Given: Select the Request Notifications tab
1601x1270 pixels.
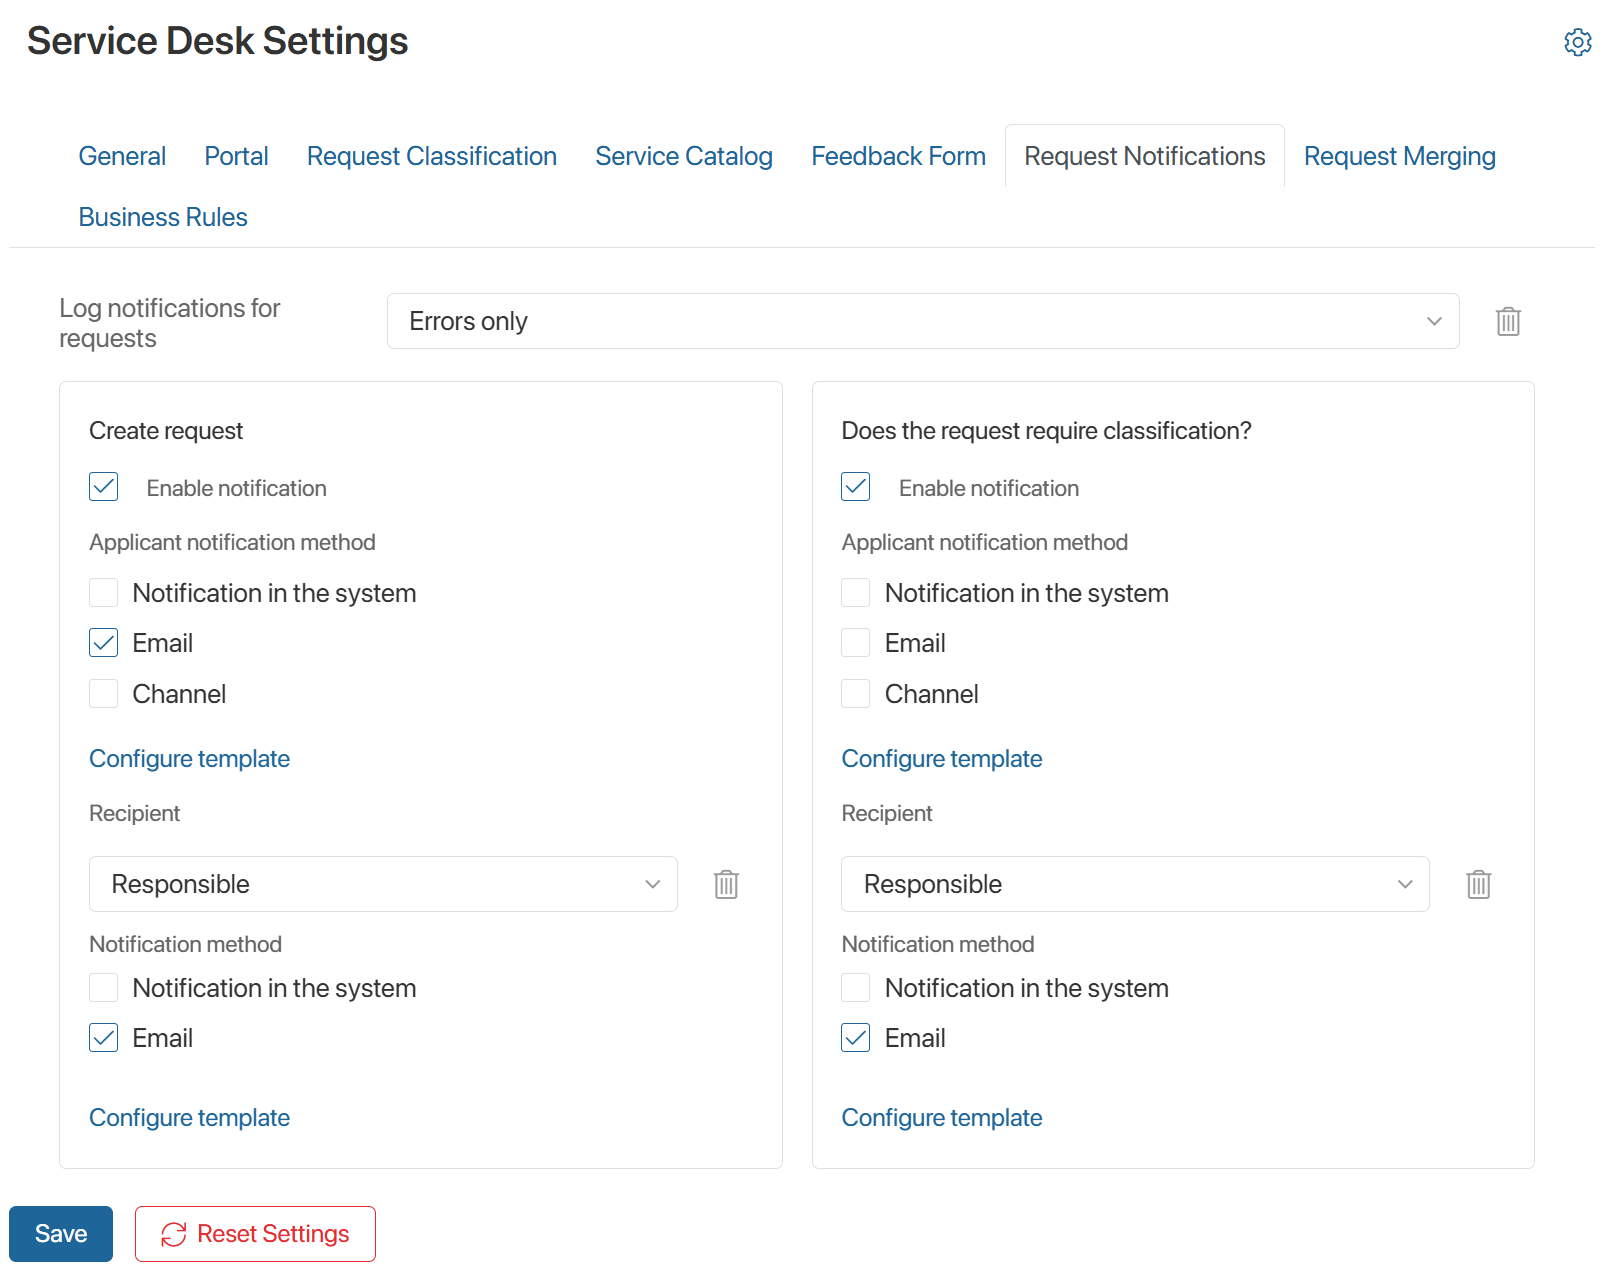Looking at the screenshot, I should 1145,156.
